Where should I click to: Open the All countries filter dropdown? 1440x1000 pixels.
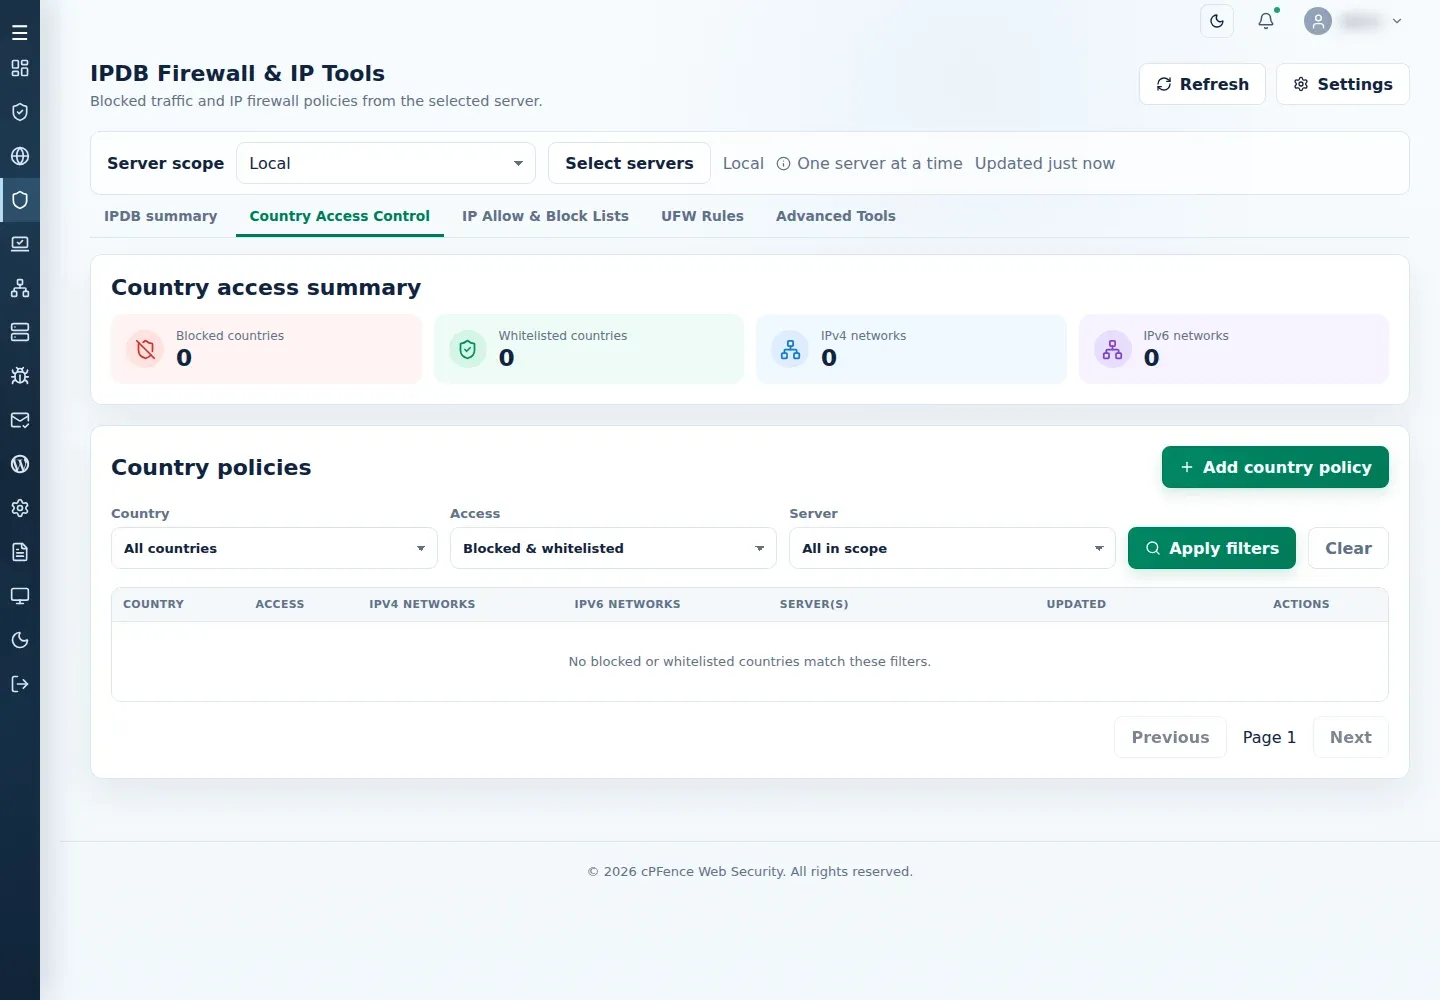click(x=274, y=548)
